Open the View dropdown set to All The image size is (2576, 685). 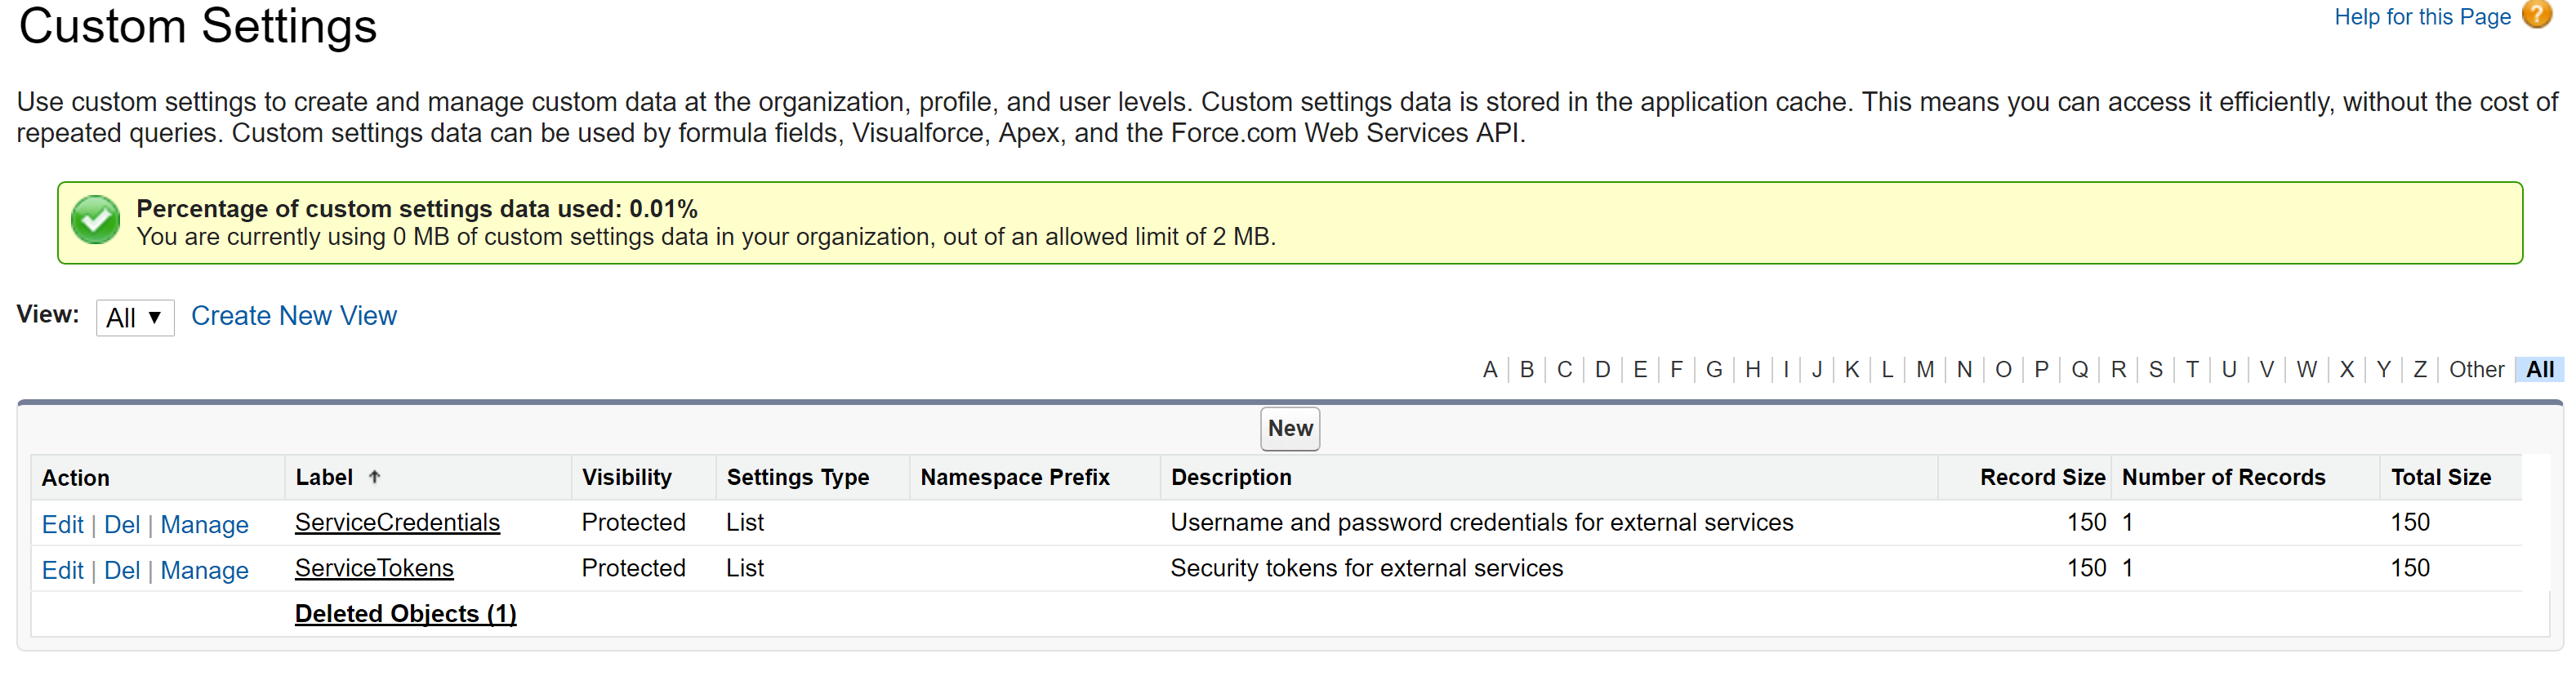(134, 318)
